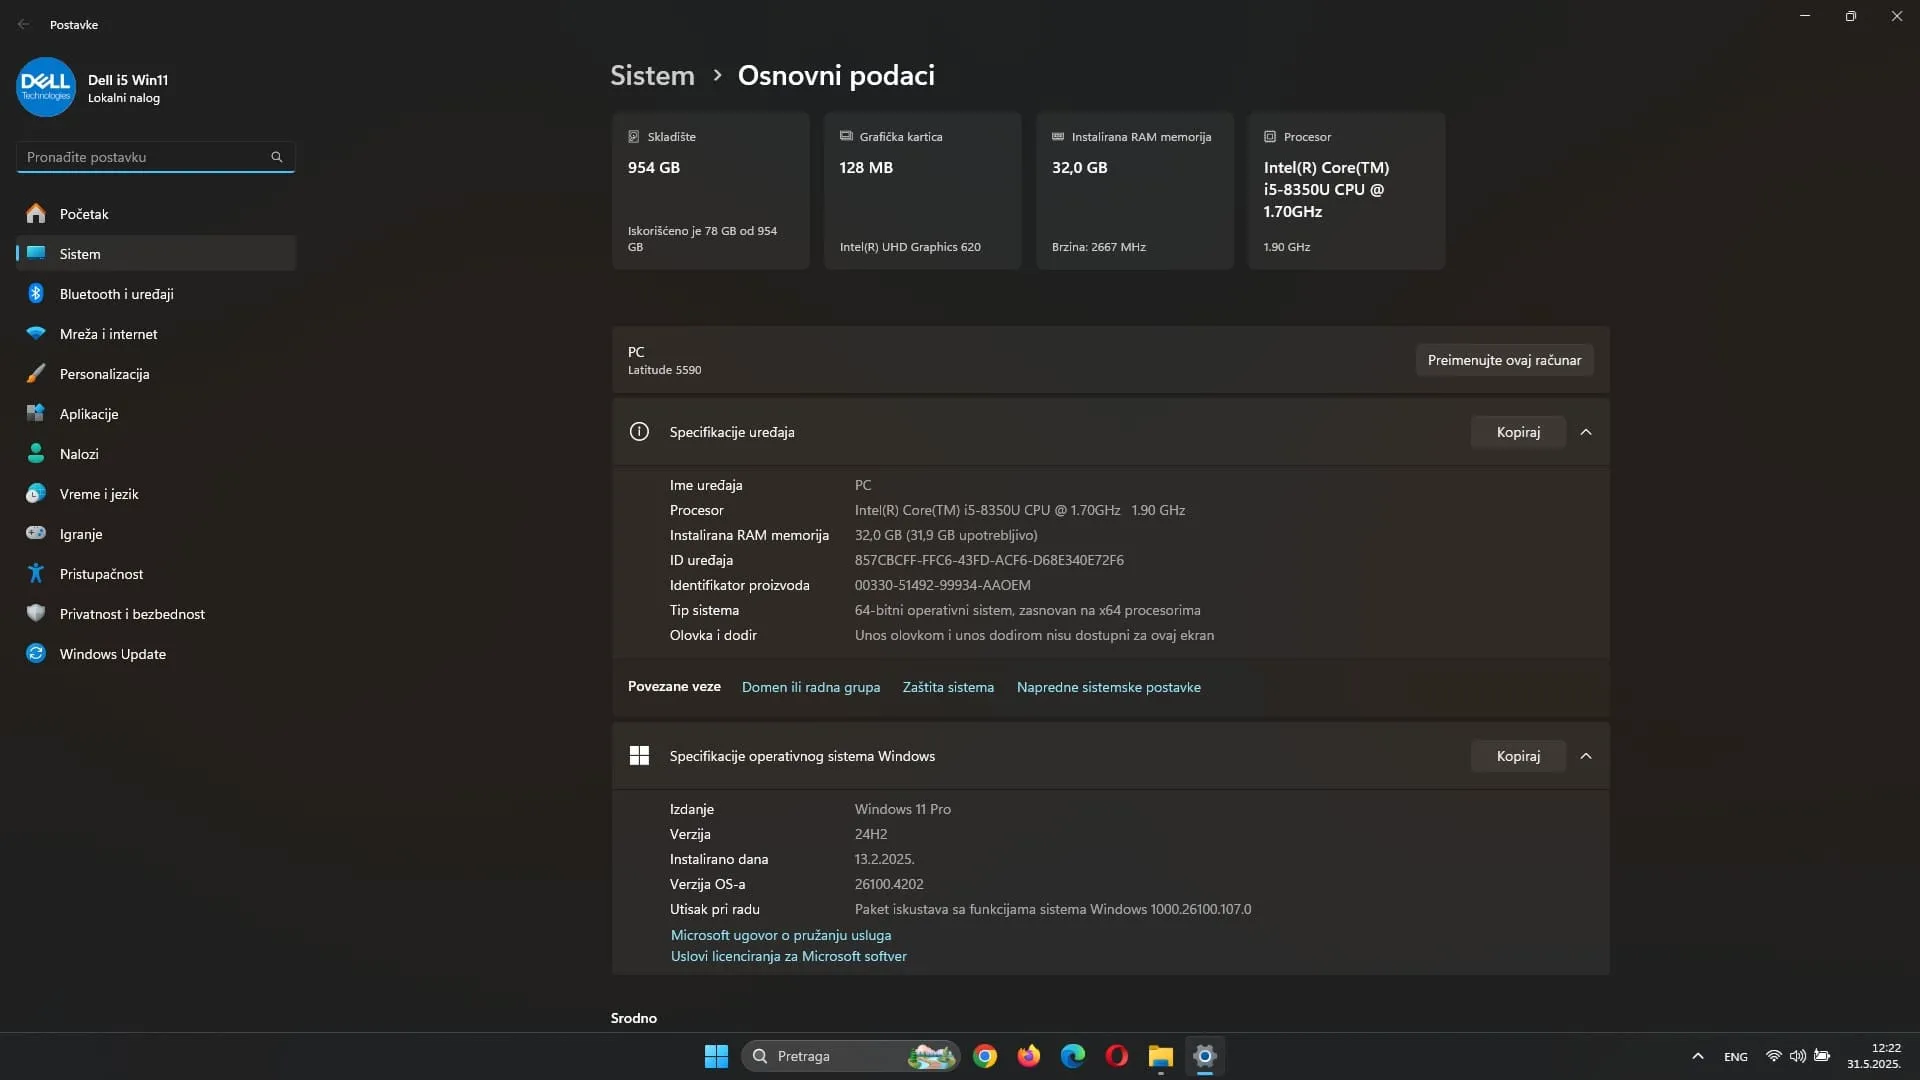This screenshot has width=1920, height=1080.
Task: Click the Skladište 954 GB card
Action: coord(711,191)
